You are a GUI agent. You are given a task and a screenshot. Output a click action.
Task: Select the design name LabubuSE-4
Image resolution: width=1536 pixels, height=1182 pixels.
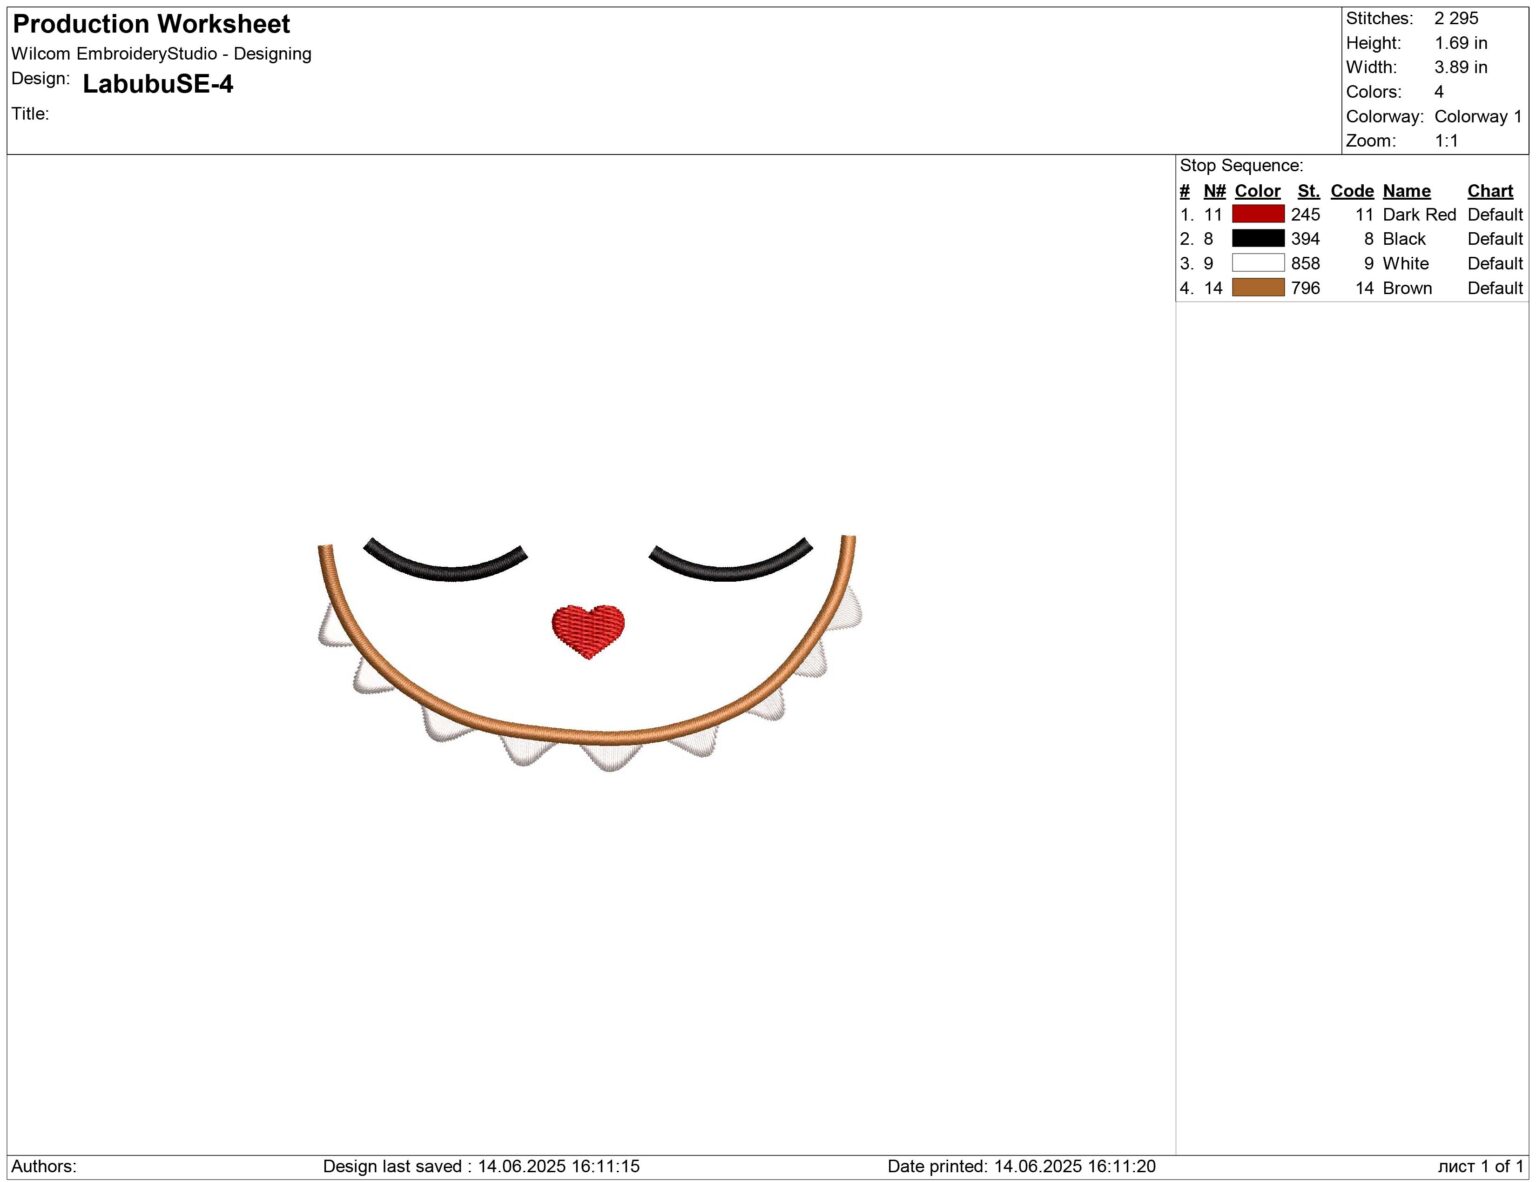(x=158, y=85)
